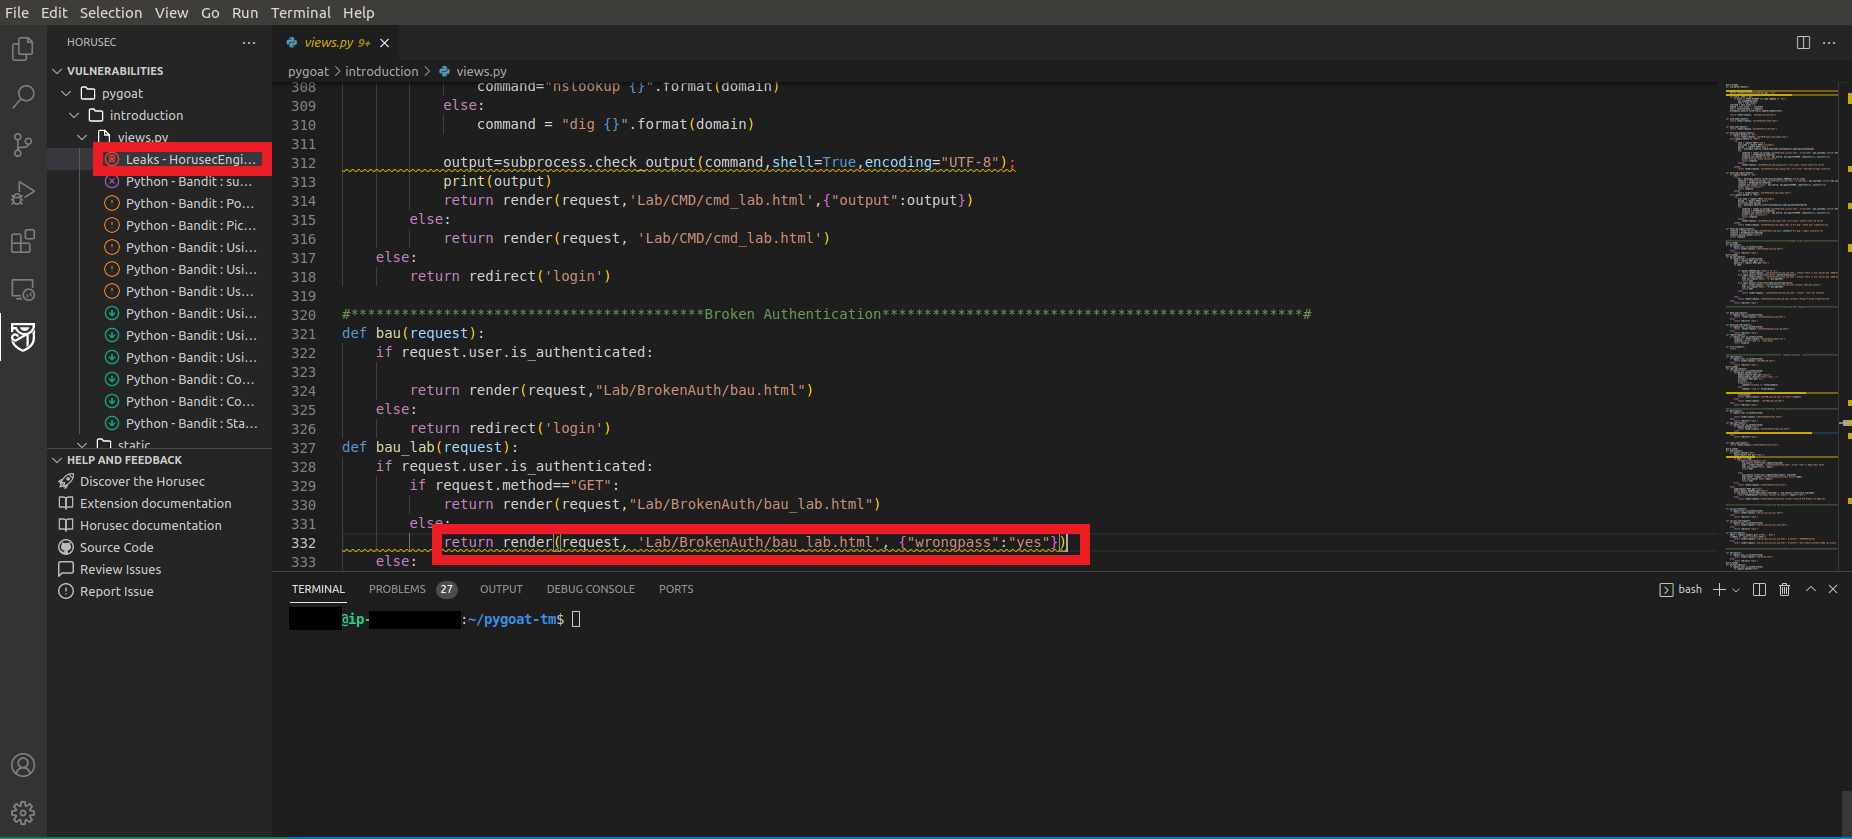Image resolution: width=1852 pixels, height=839 pixels.
Task: Open launch profile dropdown next to plus
Action: (x=1736, y=590)
